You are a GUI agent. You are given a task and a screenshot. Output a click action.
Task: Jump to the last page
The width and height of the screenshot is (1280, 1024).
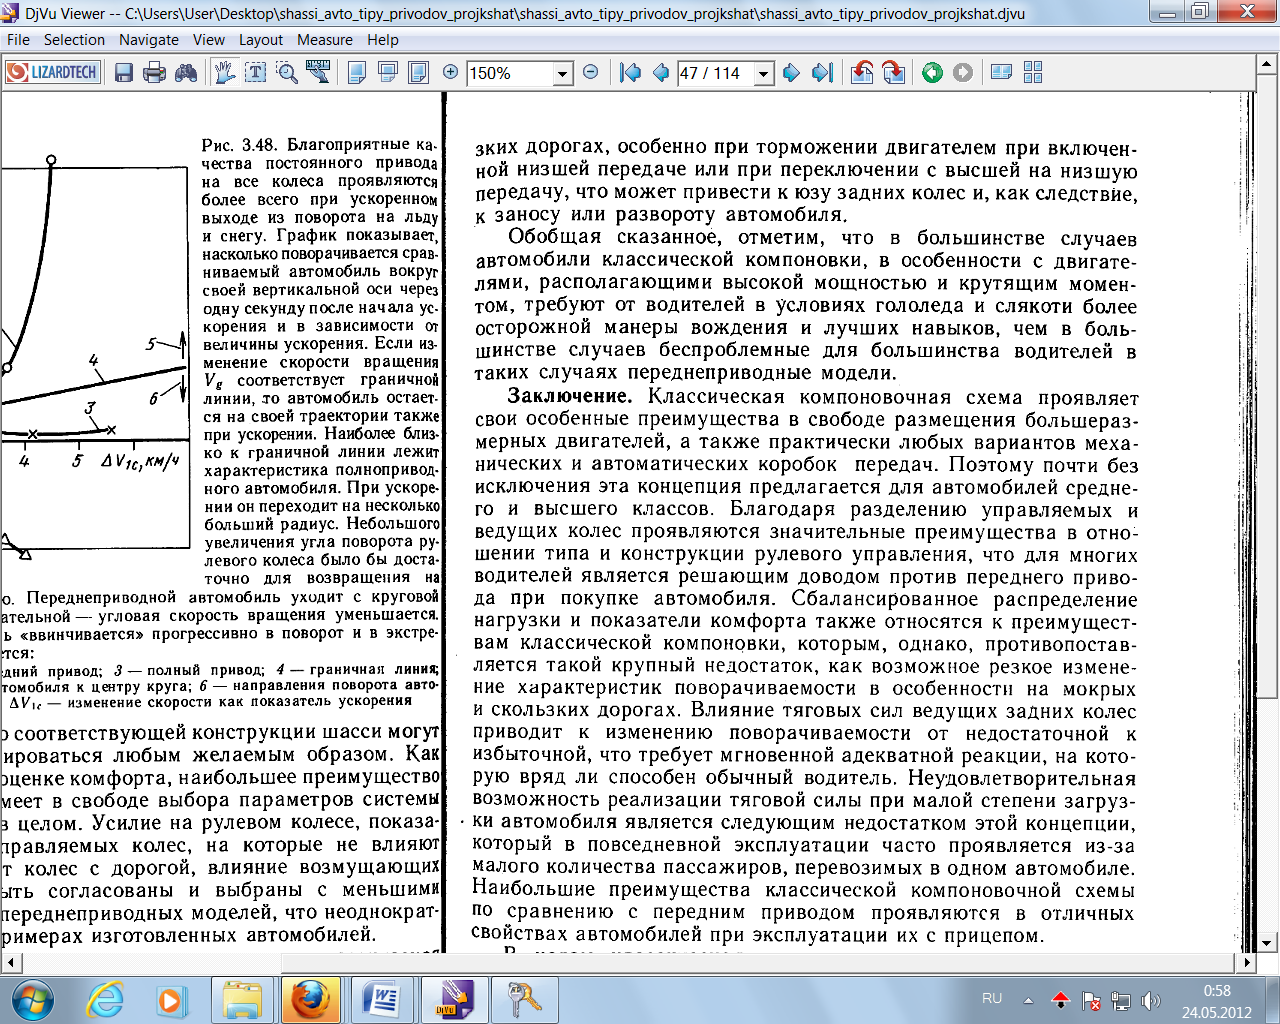coord(822,73)
